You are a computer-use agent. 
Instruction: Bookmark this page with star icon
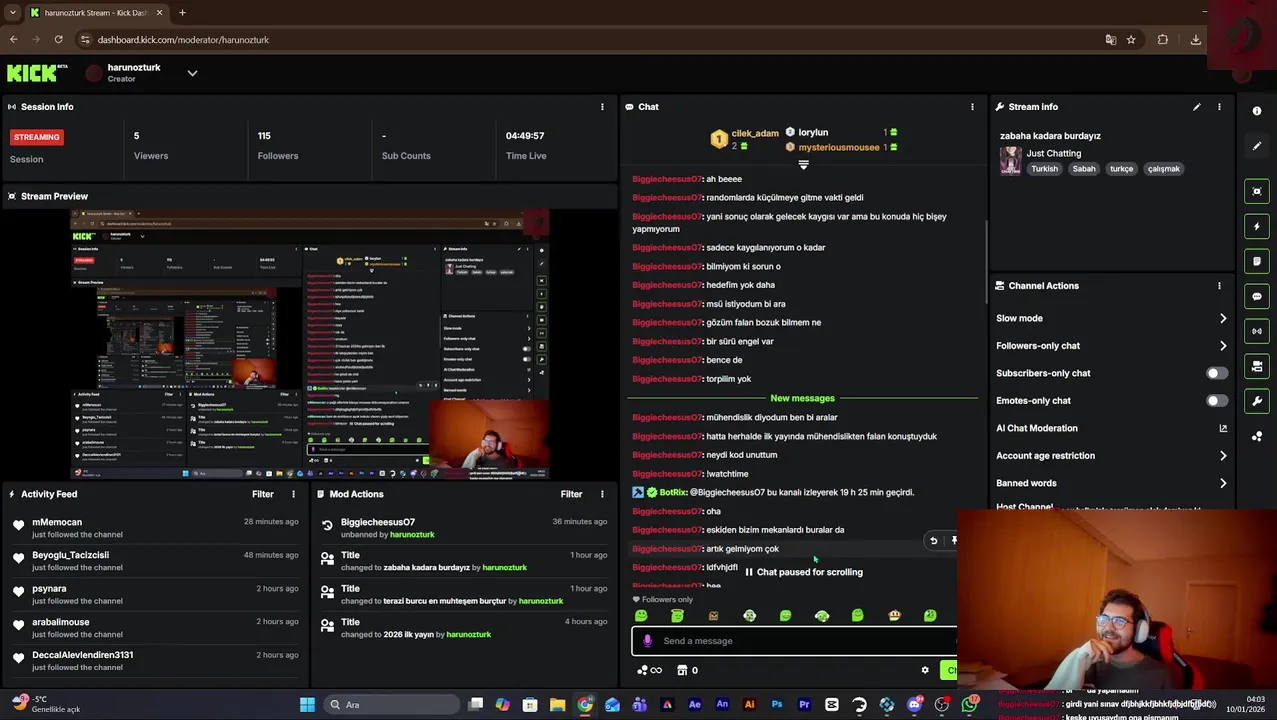coord(1131,40)
